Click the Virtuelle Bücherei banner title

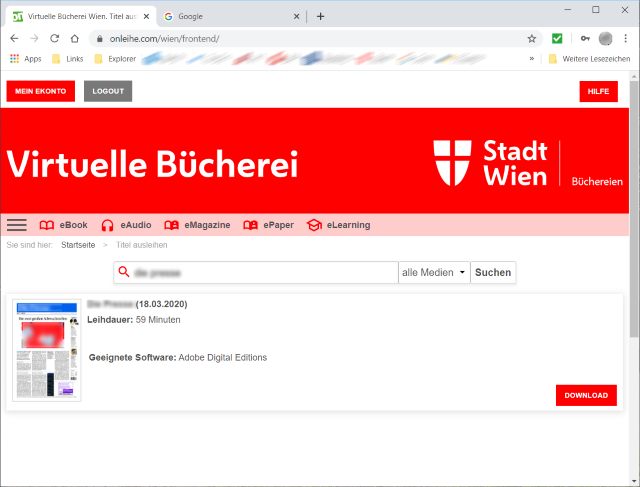152,164
